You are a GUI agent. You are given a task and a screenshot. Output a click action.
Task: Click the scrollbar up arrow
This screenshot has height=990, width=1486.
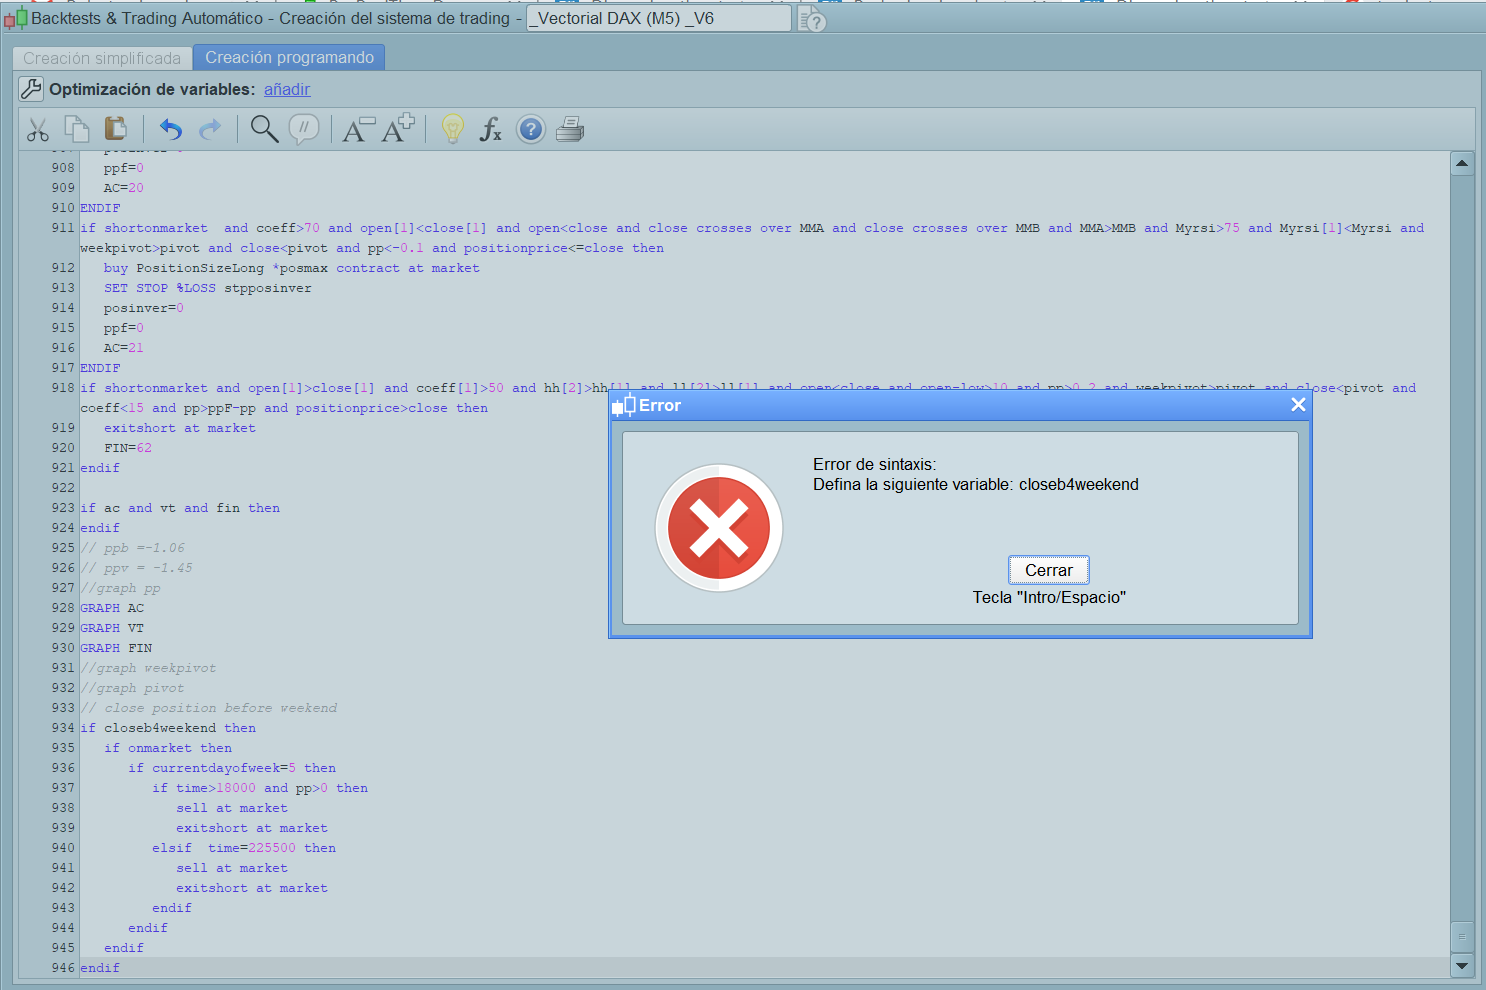[1462, 163]
